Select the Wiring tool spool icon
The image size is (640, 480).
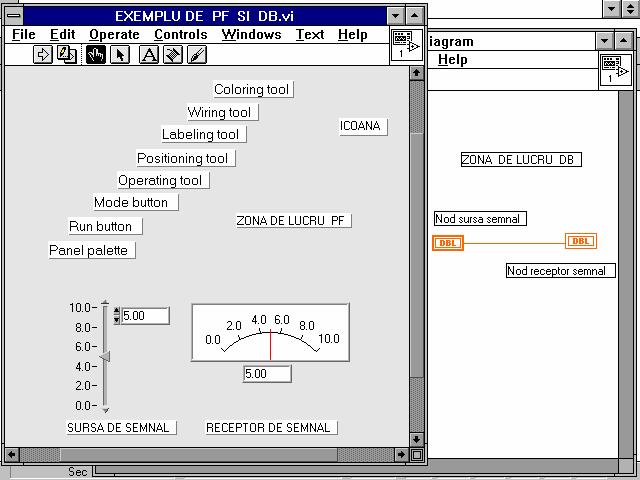coord(173,54)
